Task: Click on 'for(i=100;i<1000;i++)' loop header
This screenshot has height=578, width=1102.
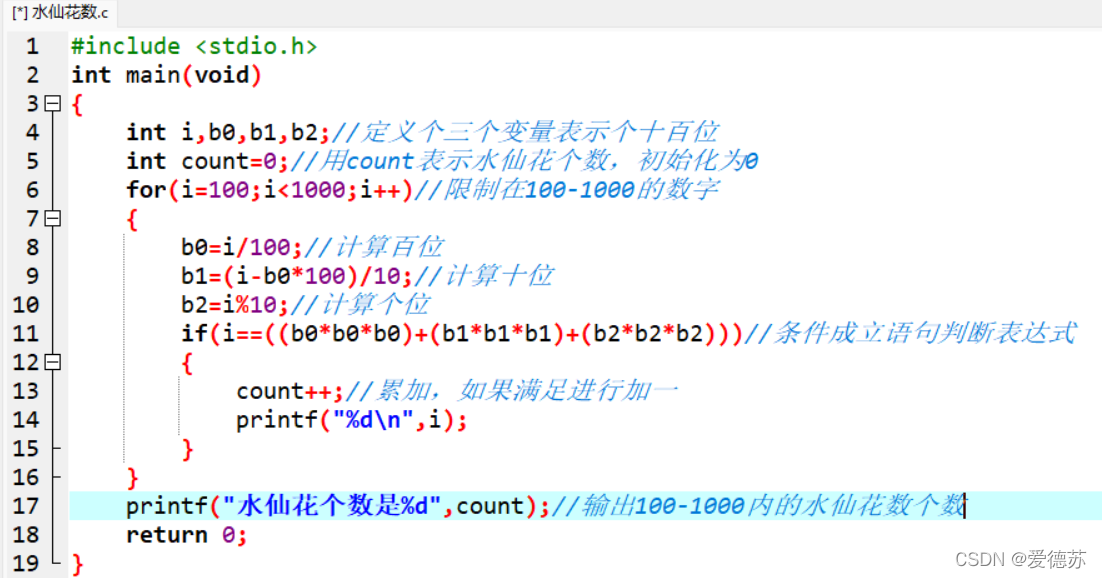Action: pyautogui.click(x=269, y=190)
